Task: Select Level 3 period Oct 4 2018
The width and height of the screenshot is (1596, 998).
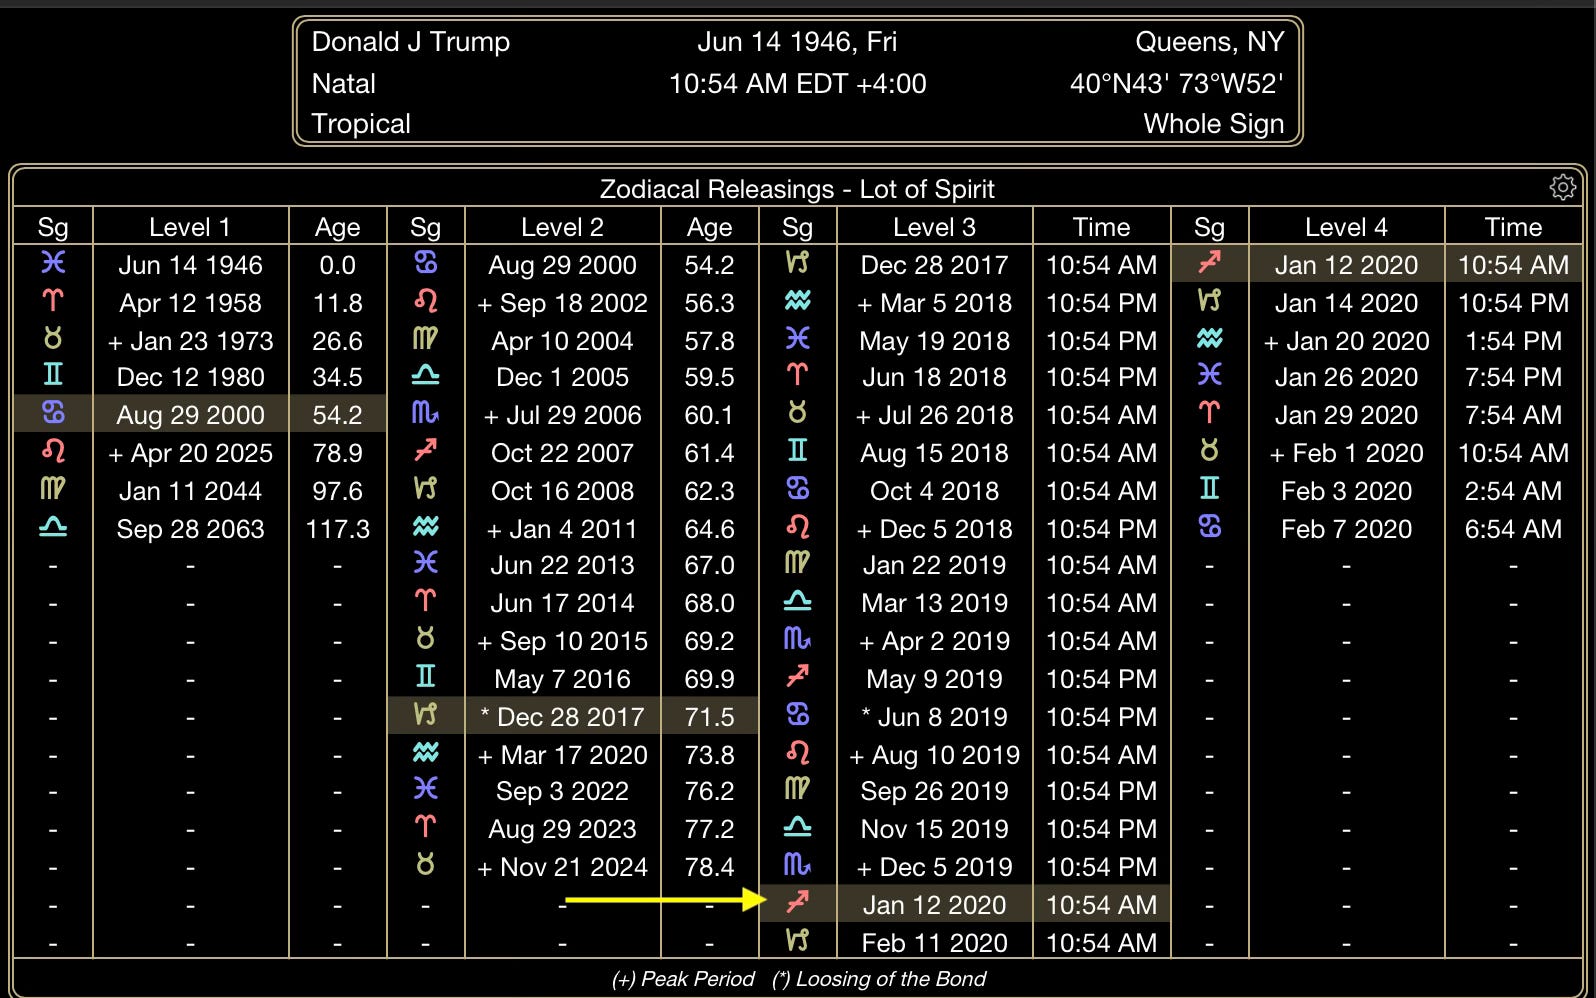Action: point(934,491)
